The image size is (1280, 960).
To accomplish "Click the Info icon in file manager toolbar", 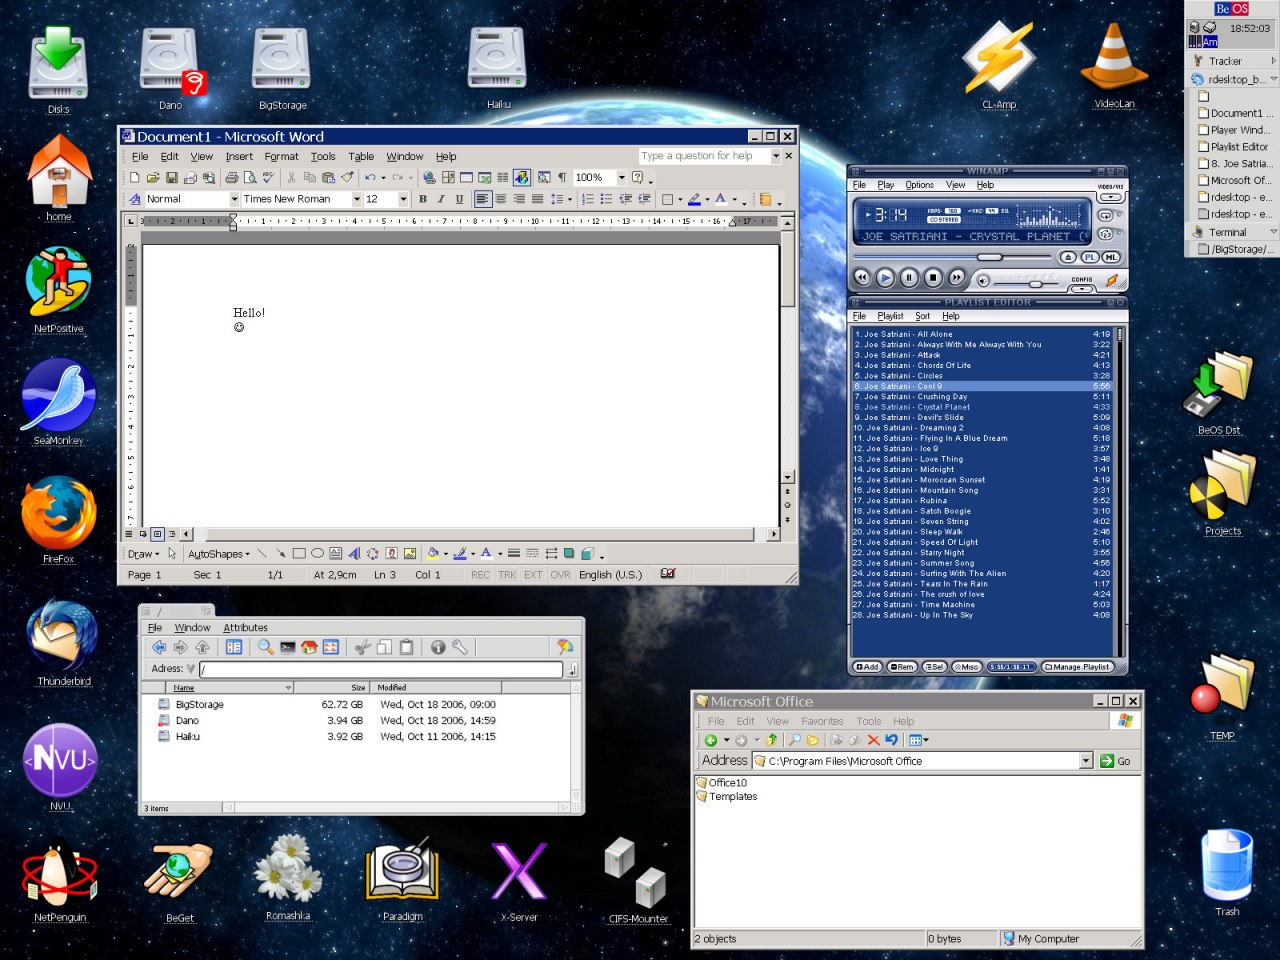I will (x=438, y=648).
